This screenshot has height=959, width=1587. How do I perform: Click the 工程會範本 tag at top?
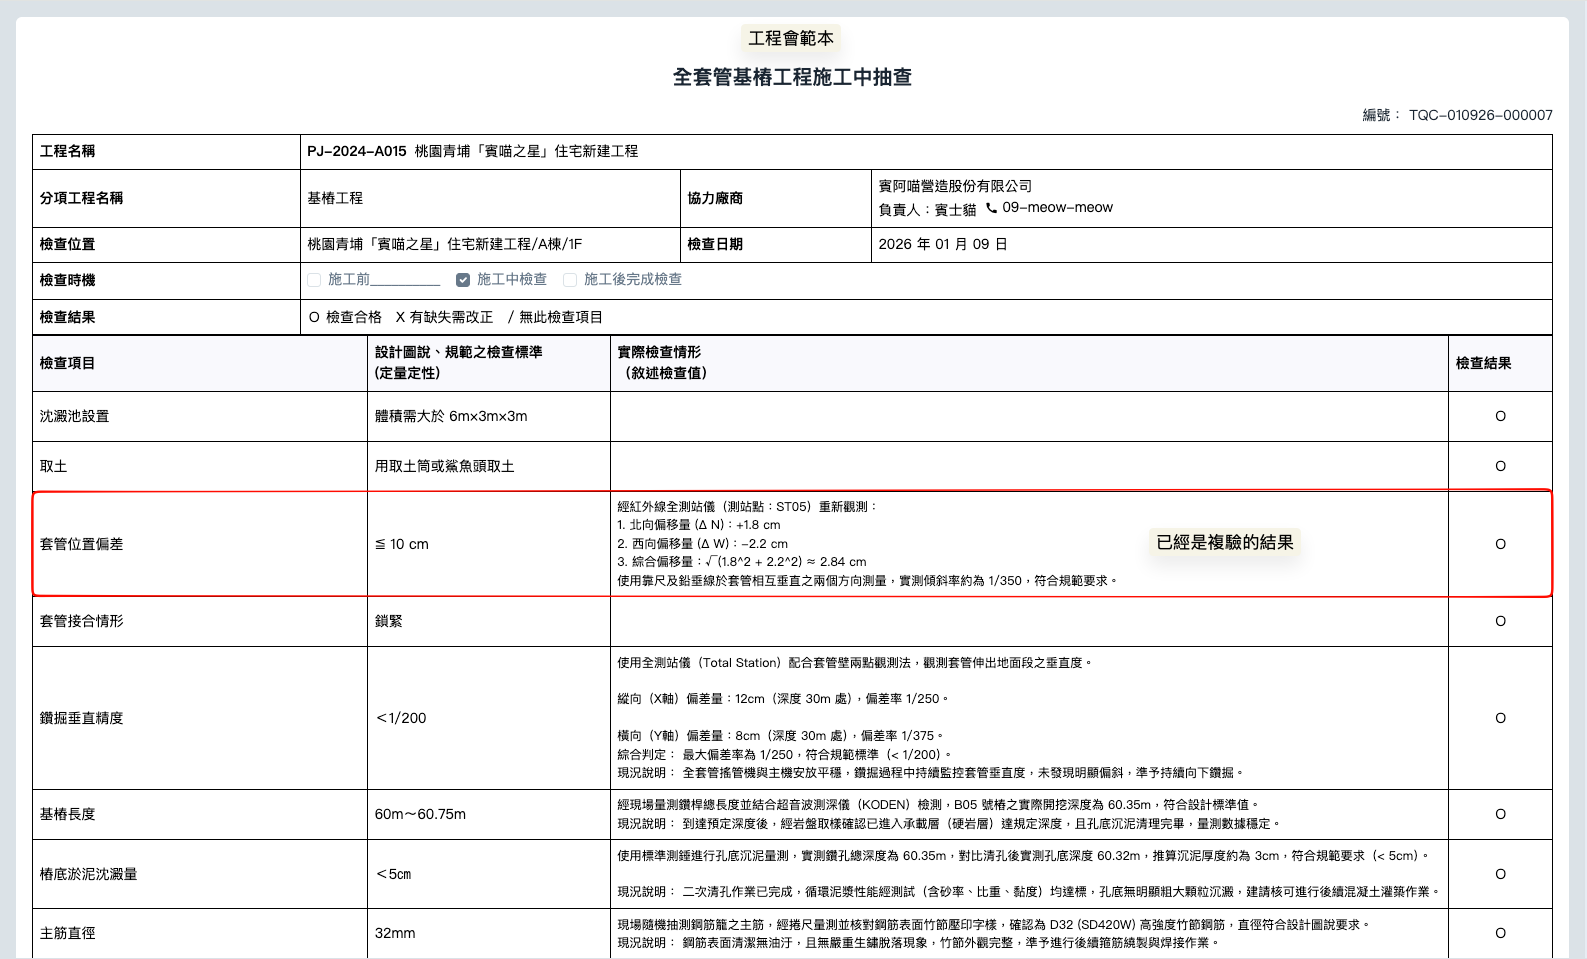(x=791, y=38)
